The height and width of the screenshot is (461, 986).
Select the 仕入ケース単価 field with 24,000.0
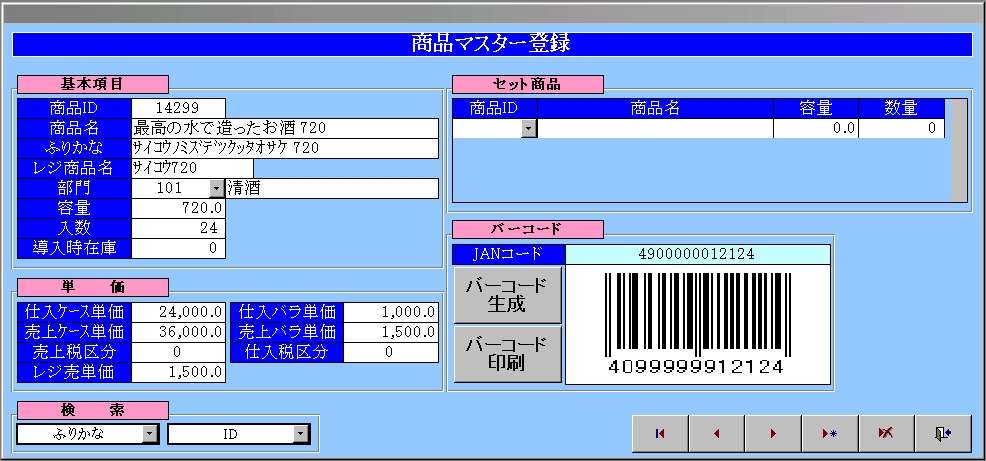click(178, 312)
